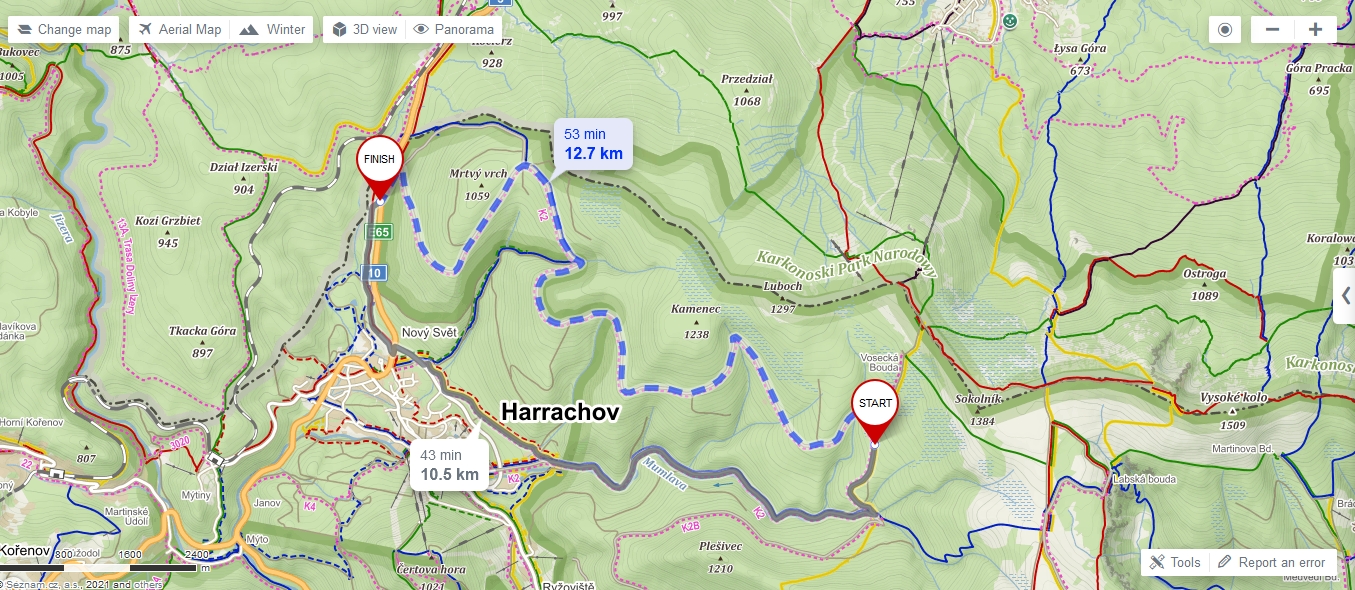
Task: Select the FINISH route marker
Action: [379, 168]
